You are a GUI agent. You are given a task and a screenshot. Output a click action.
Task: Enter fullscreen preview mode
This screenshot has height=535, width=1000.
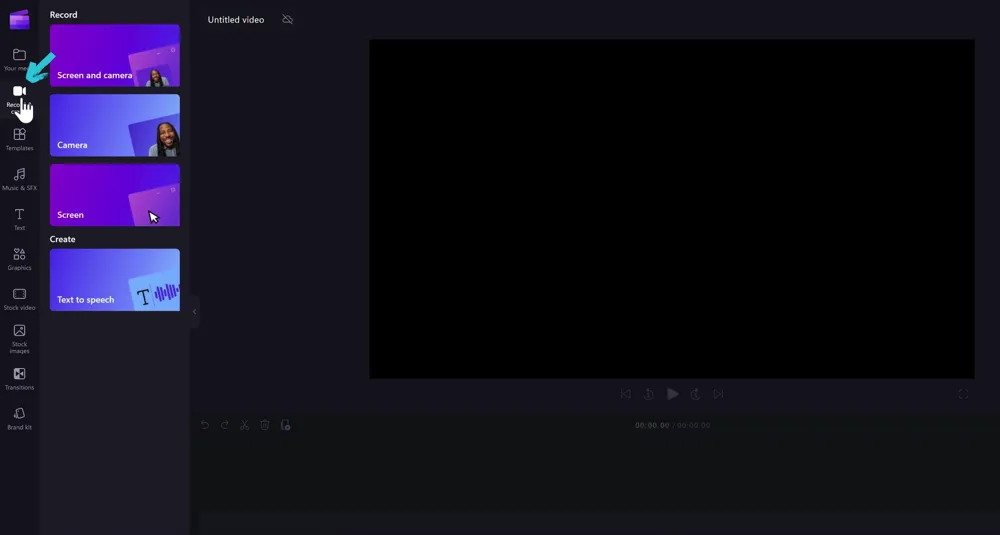coord(963,394)
